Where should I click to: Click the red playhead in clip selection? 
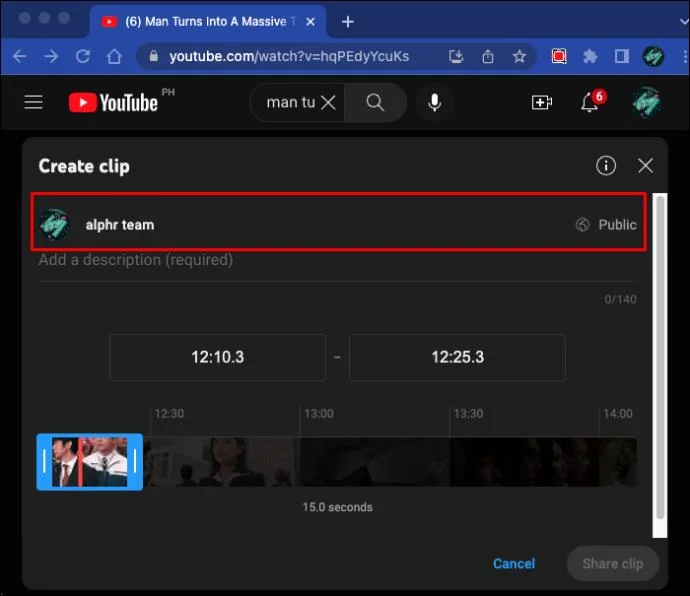[x=80, y=461]
